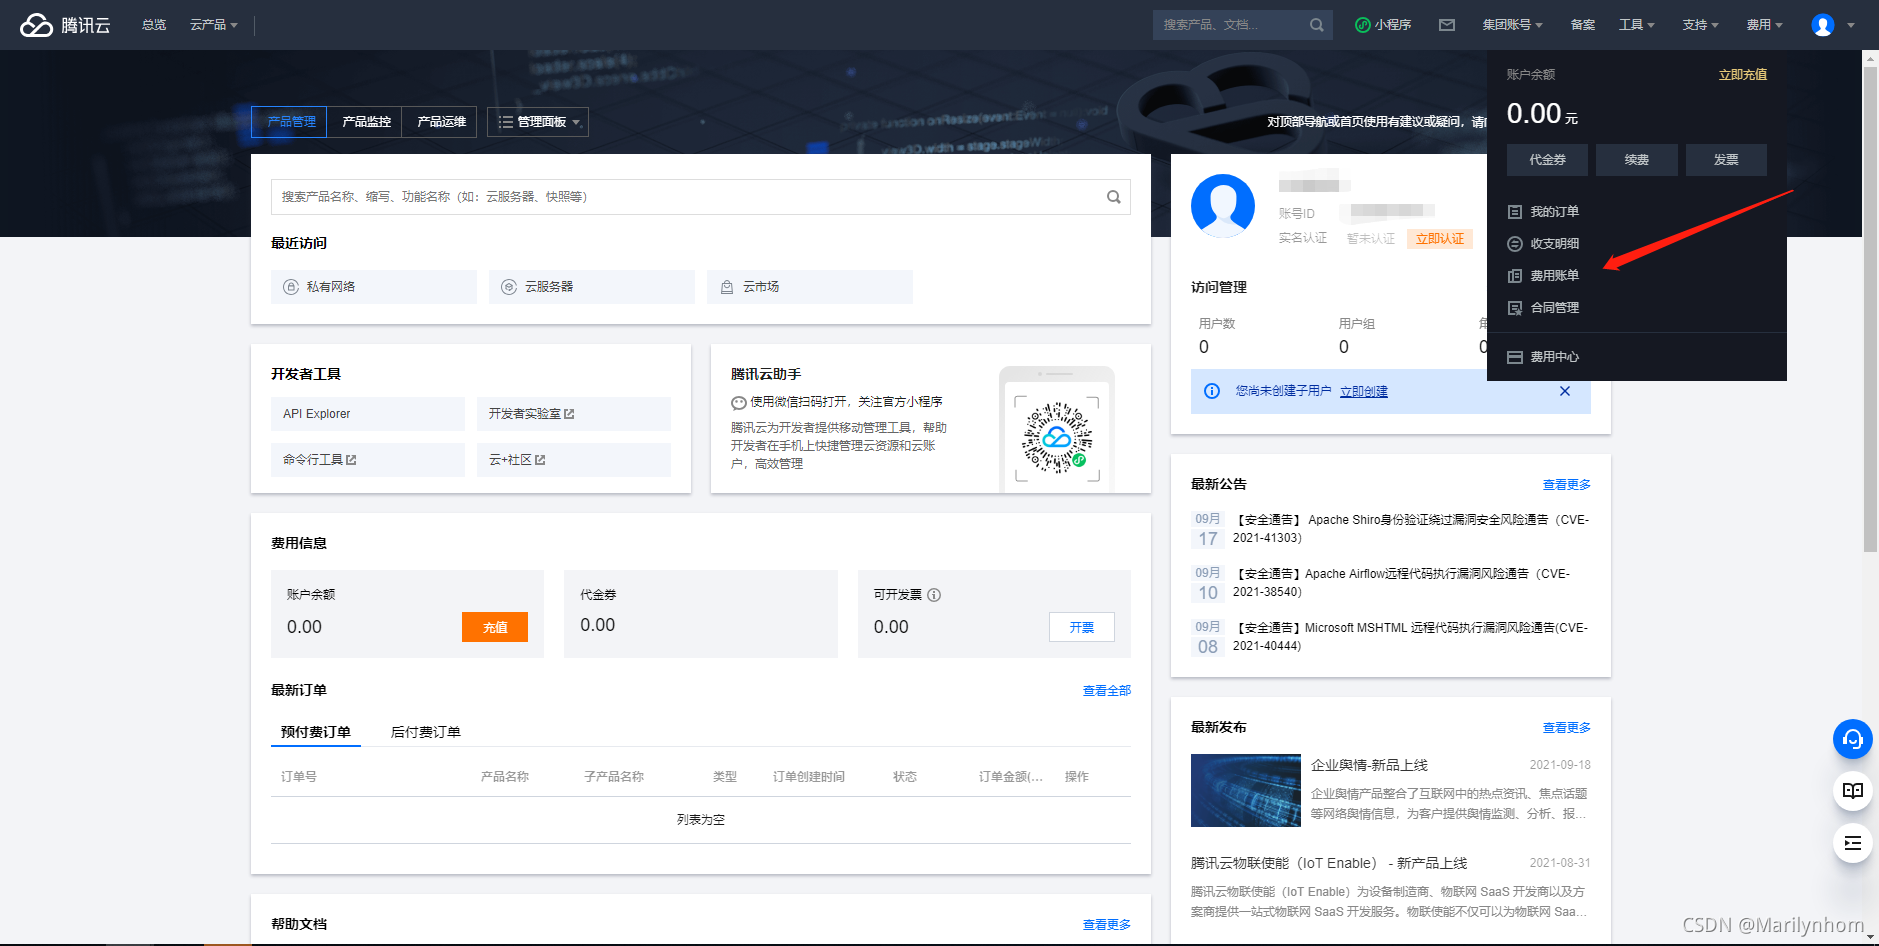Open 收支明细 in fee dropdown
Image resolution: width=1879 pixels, height=946 pixels.
1543,244
